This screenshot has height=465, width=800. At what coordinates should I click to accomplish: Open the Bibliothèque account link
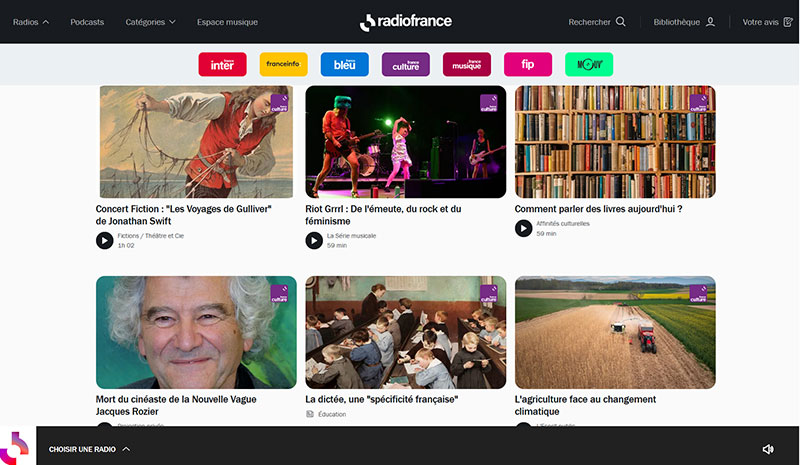coord(684,22)
